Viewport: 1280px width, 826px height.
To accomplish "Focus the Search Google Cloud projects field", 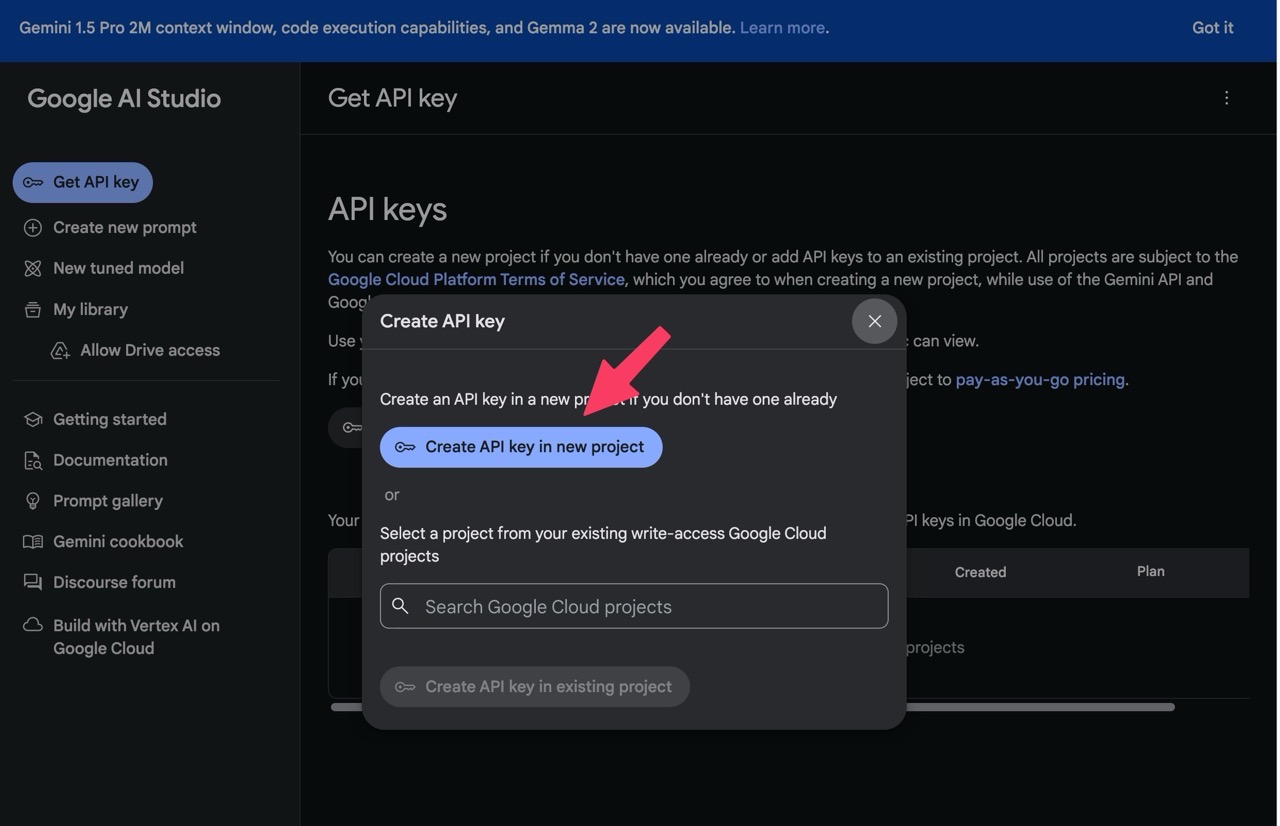I will click(634, 606).
